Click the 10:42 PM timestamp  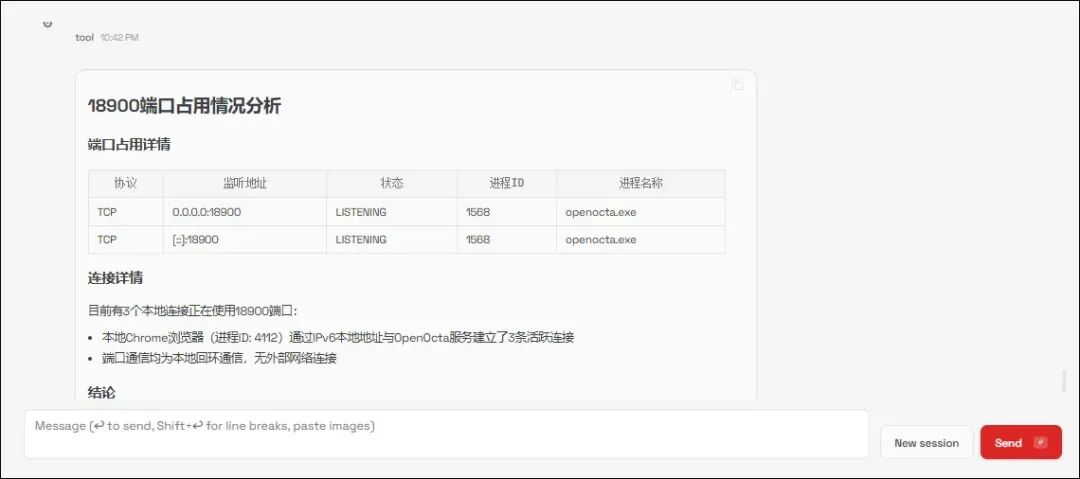coord(119,37)
